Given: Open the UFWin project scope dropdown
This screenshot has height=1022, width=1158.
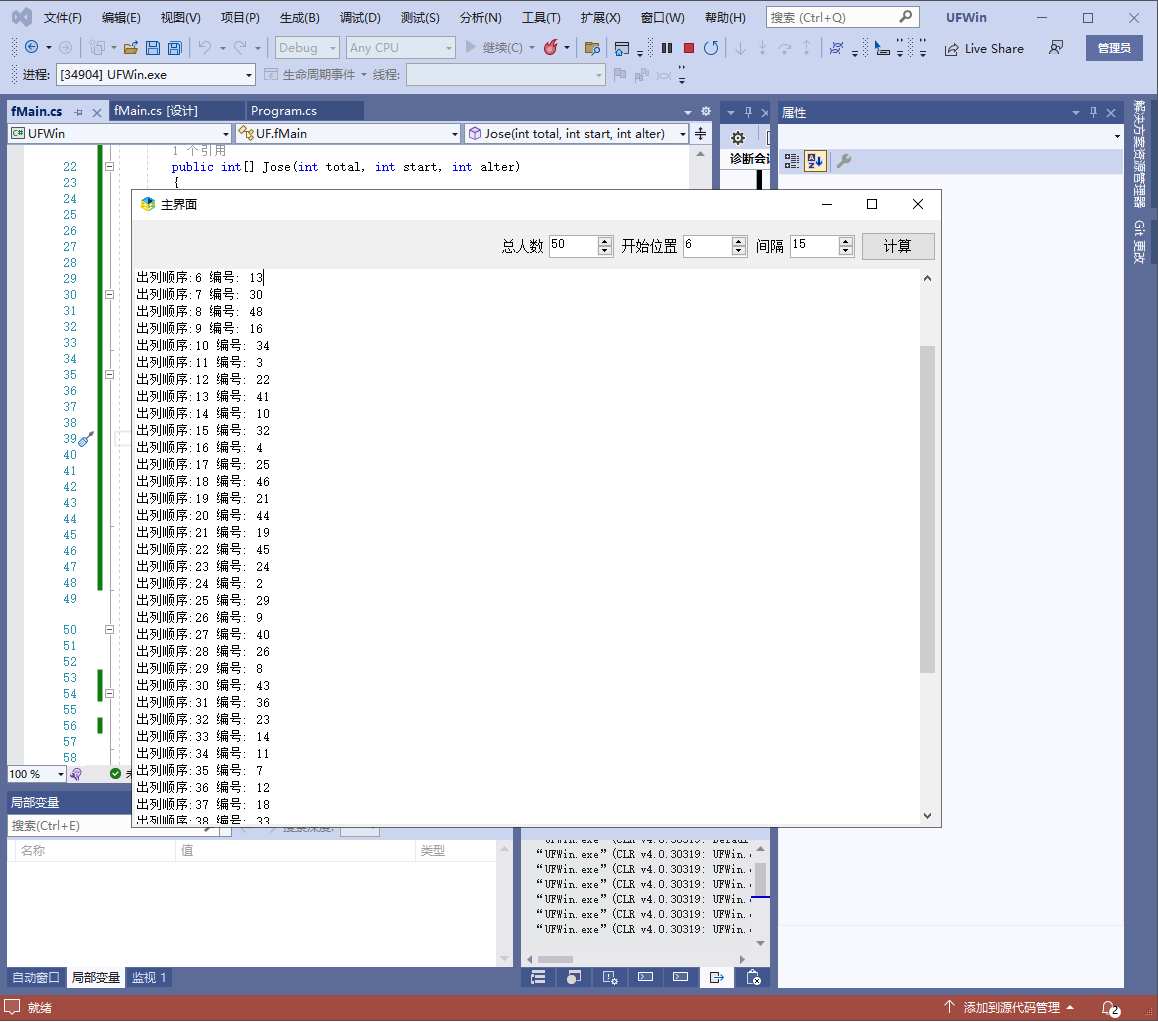Looking at the screenshot, I should pyautogui.click(x=120, y=134).
